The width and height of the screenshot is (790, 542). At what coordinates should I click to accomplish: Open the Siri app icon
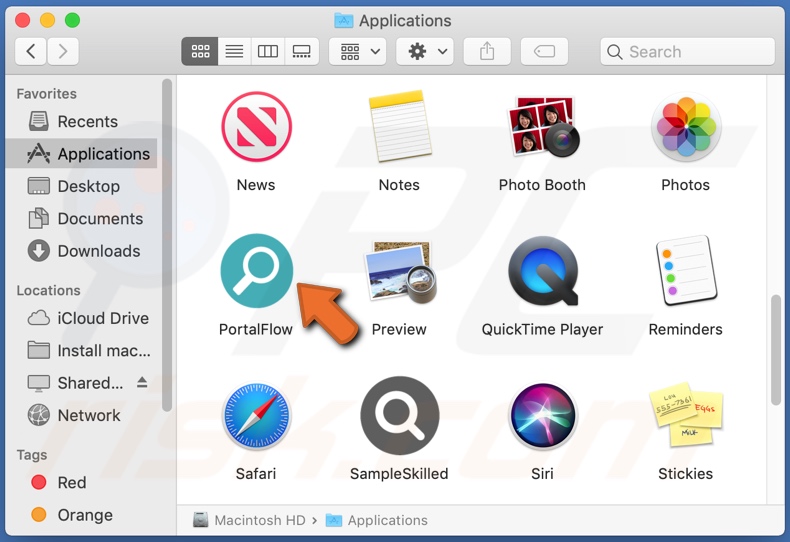click(x=543, y=415)
